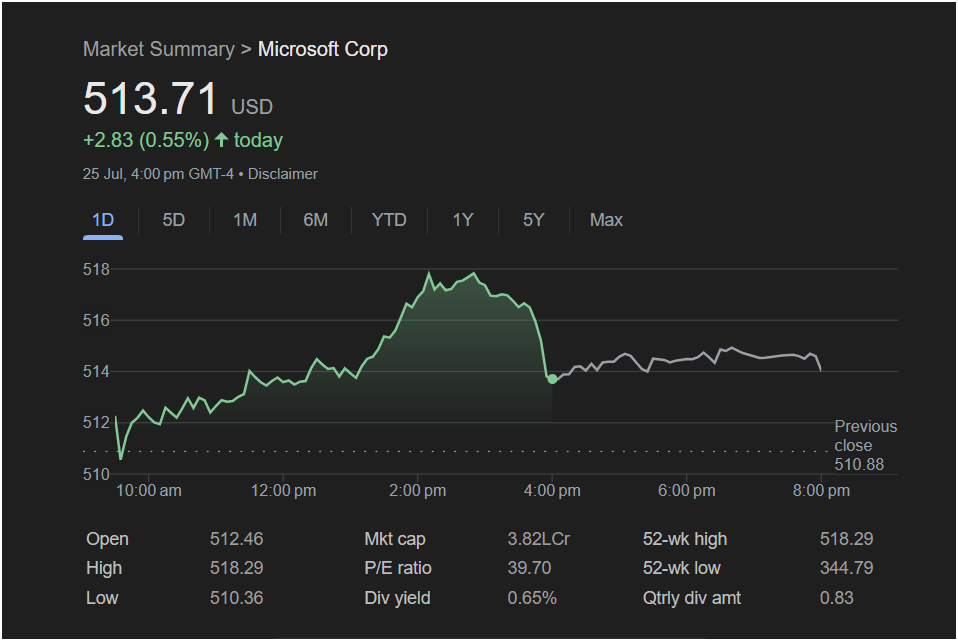
Task: Select the YTD tab
Action: pos(389,220)
